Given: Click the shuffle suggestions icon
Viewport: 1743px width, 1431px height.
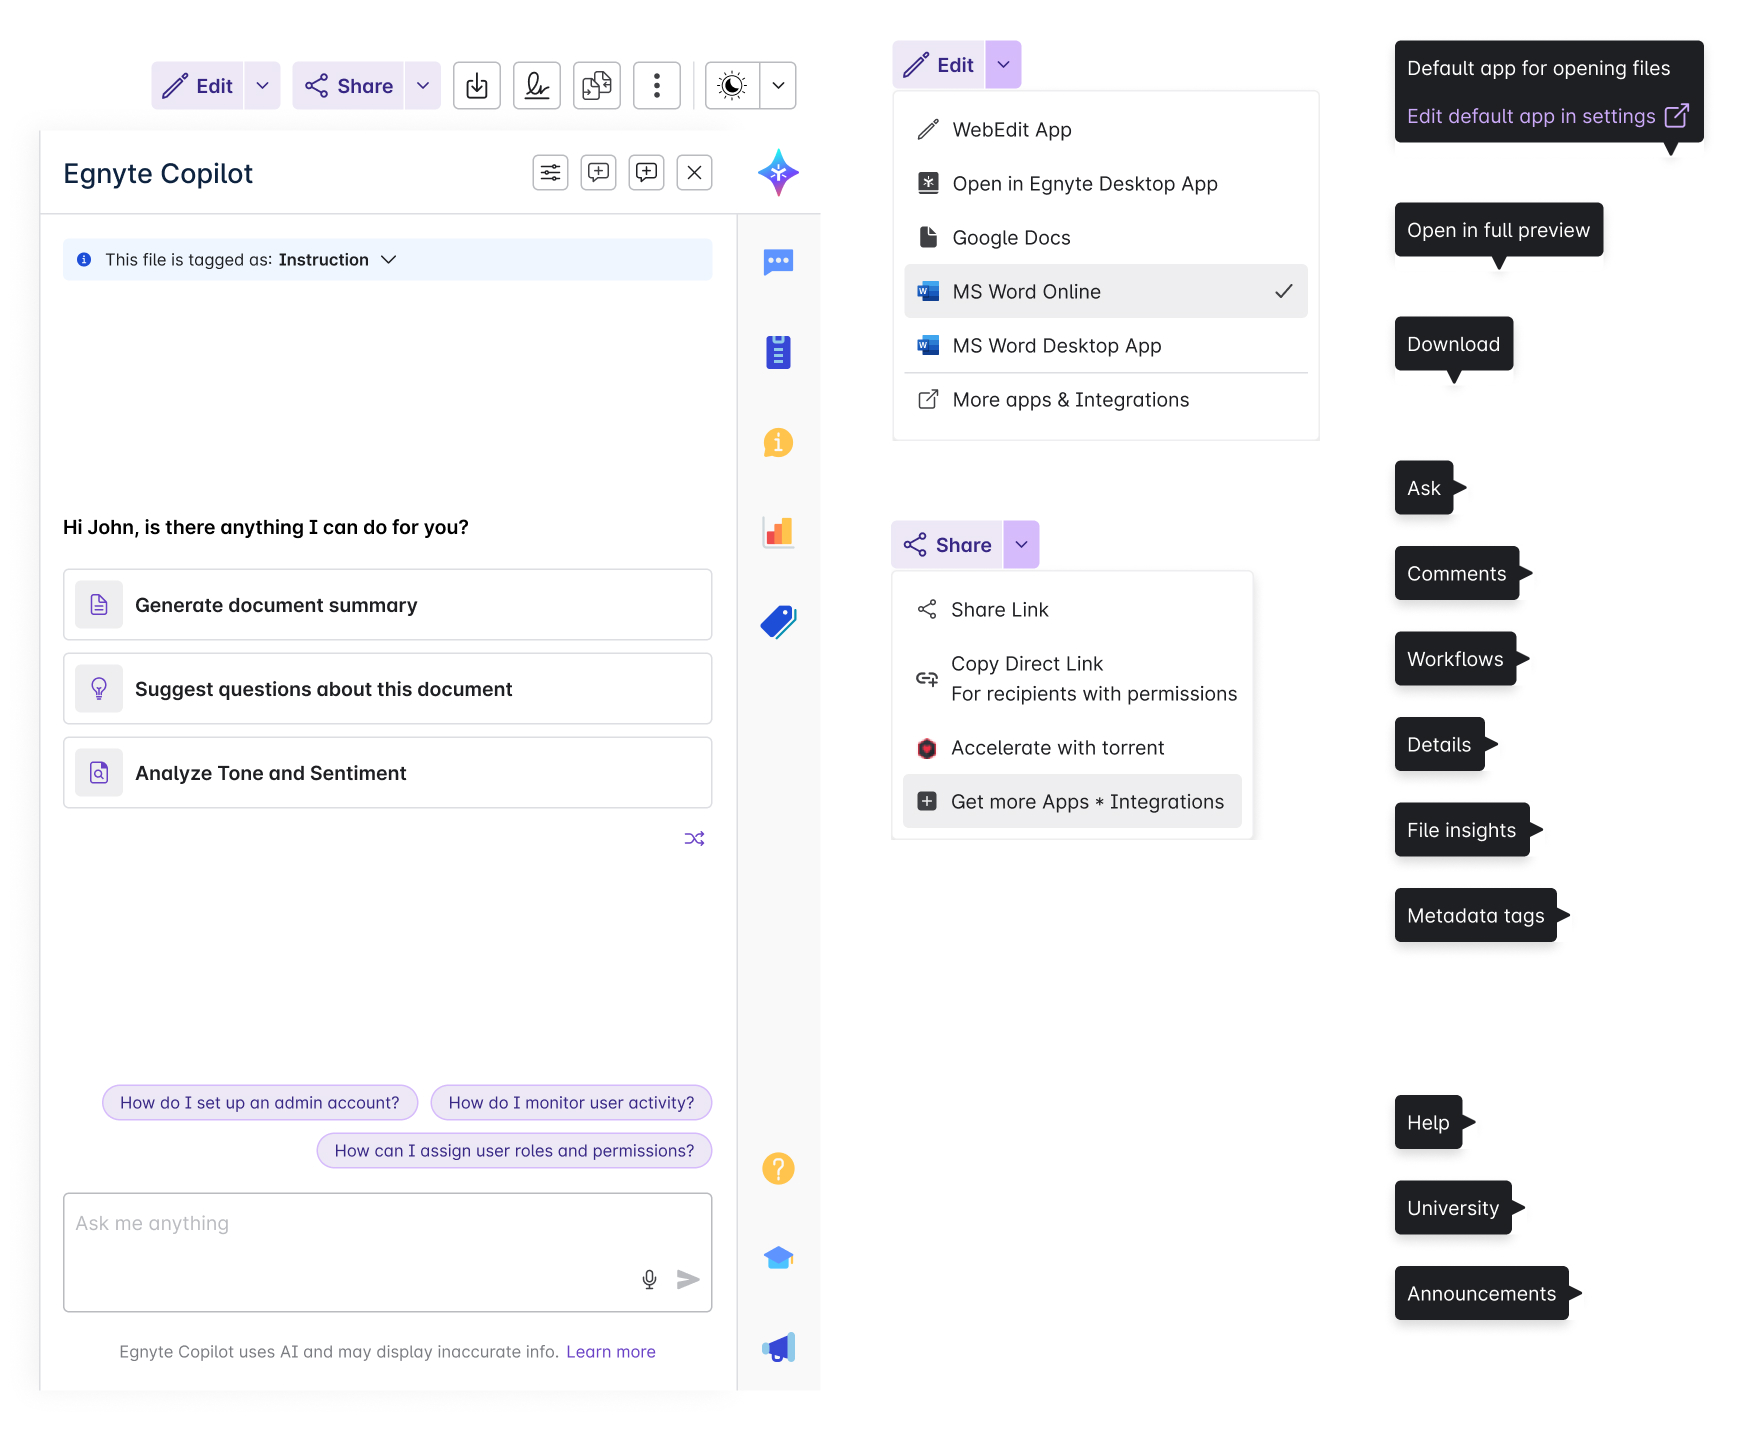Looking at the screenshot, I should pos(695,839).
